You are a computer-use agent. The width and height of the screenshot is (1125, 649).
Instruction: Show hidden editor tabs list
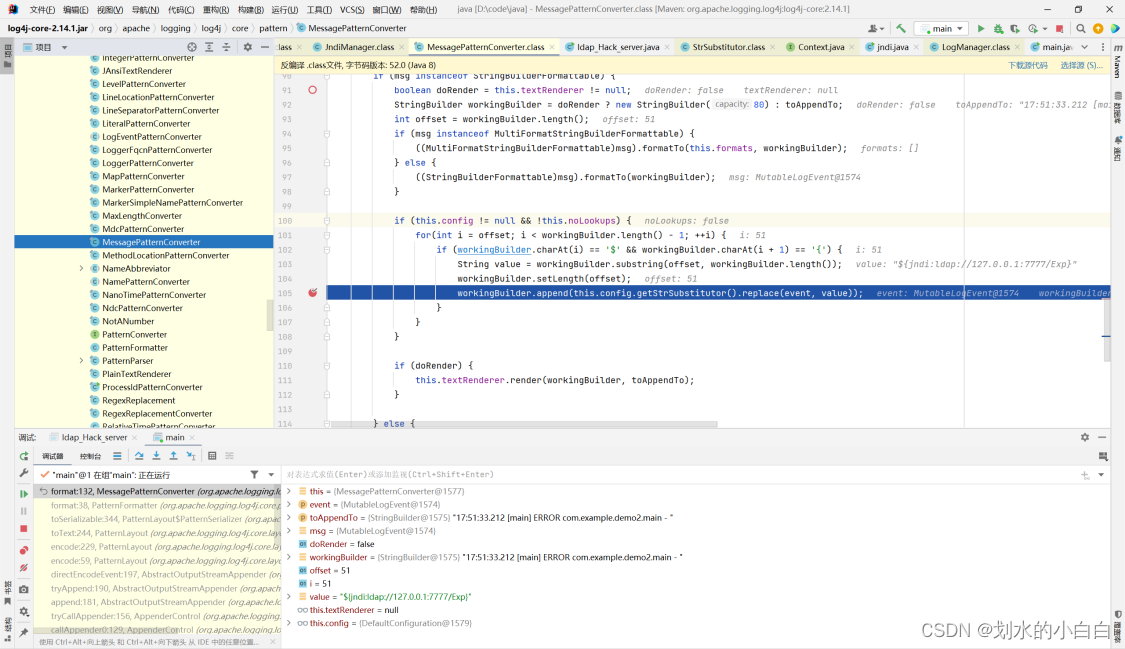(x=1085, y=47)
